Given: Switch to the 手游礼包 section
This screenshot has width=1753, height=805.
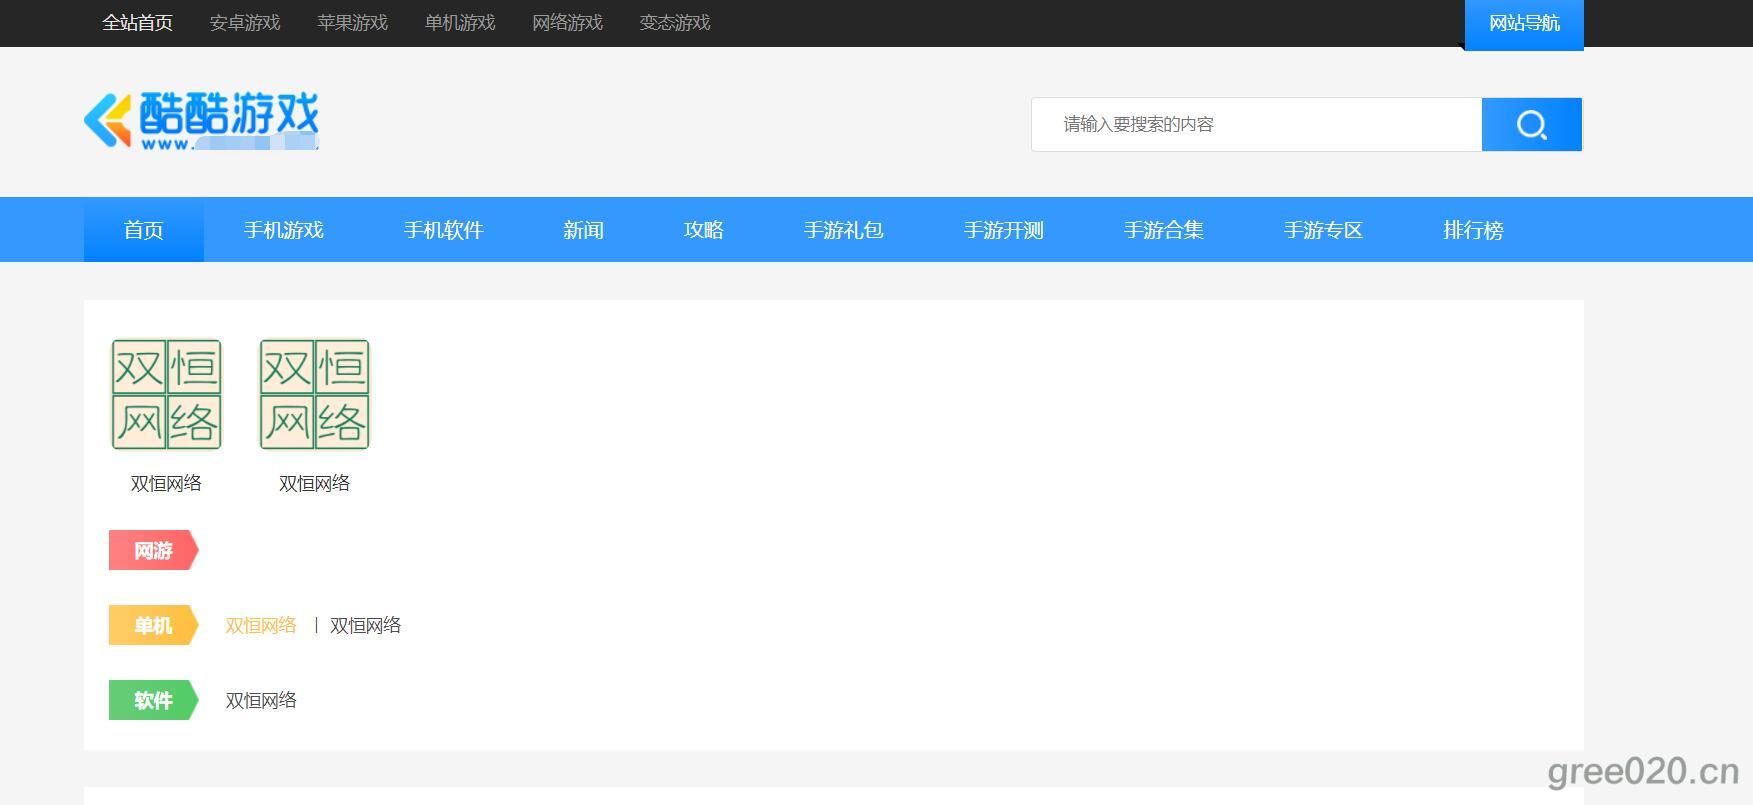Looking at the screenshot, I should tap(844, 230).
